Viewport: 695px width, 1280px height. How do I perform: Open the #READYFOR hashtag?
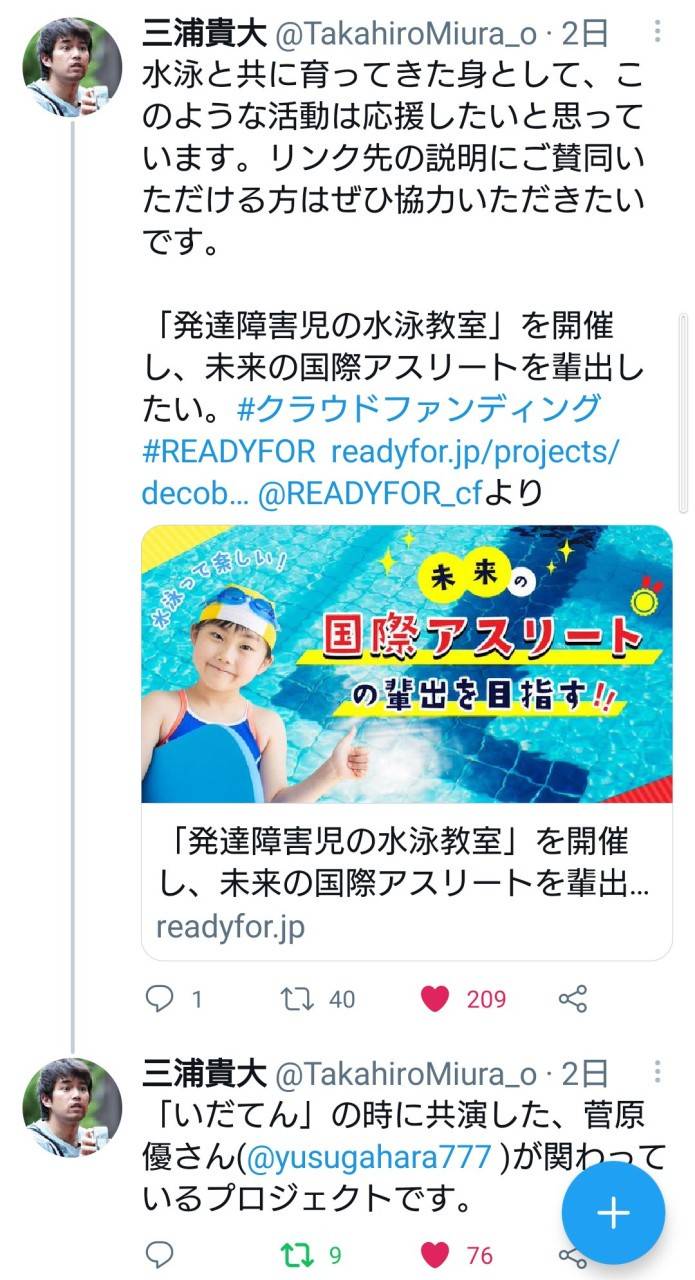click(x=229, y=451)
